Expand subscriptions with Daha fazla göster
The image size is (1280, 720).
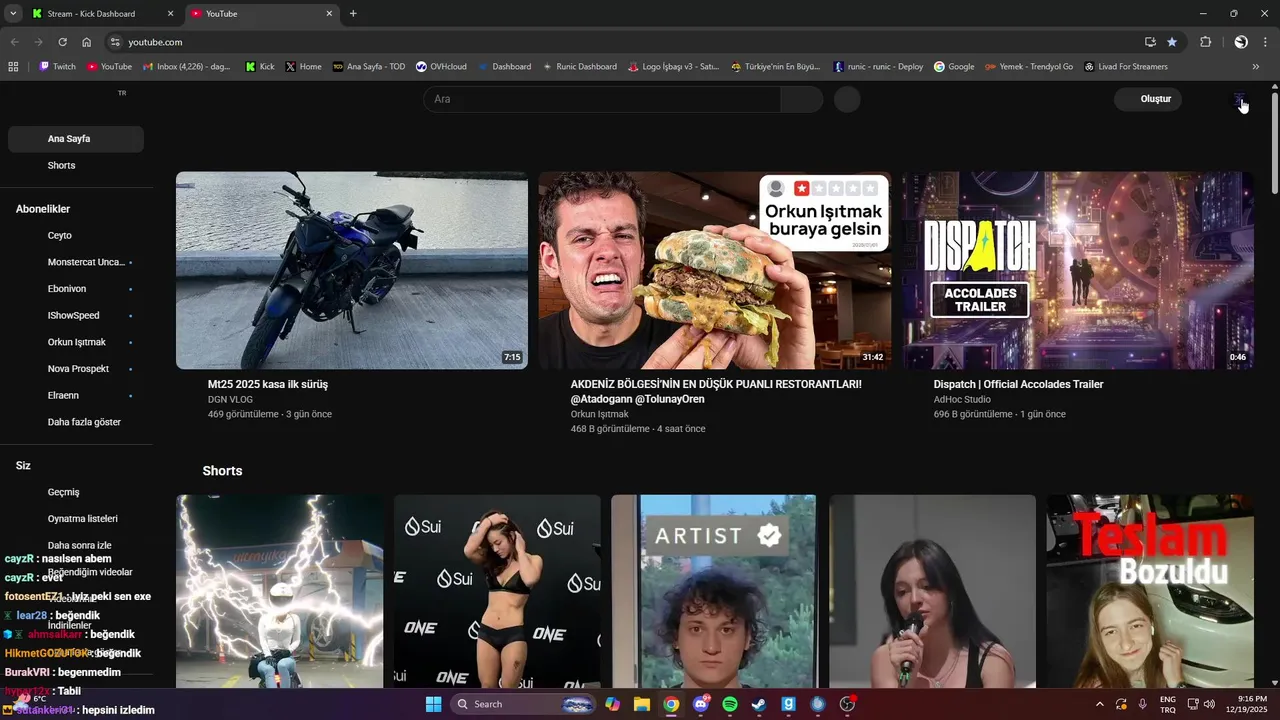(76, 422)
